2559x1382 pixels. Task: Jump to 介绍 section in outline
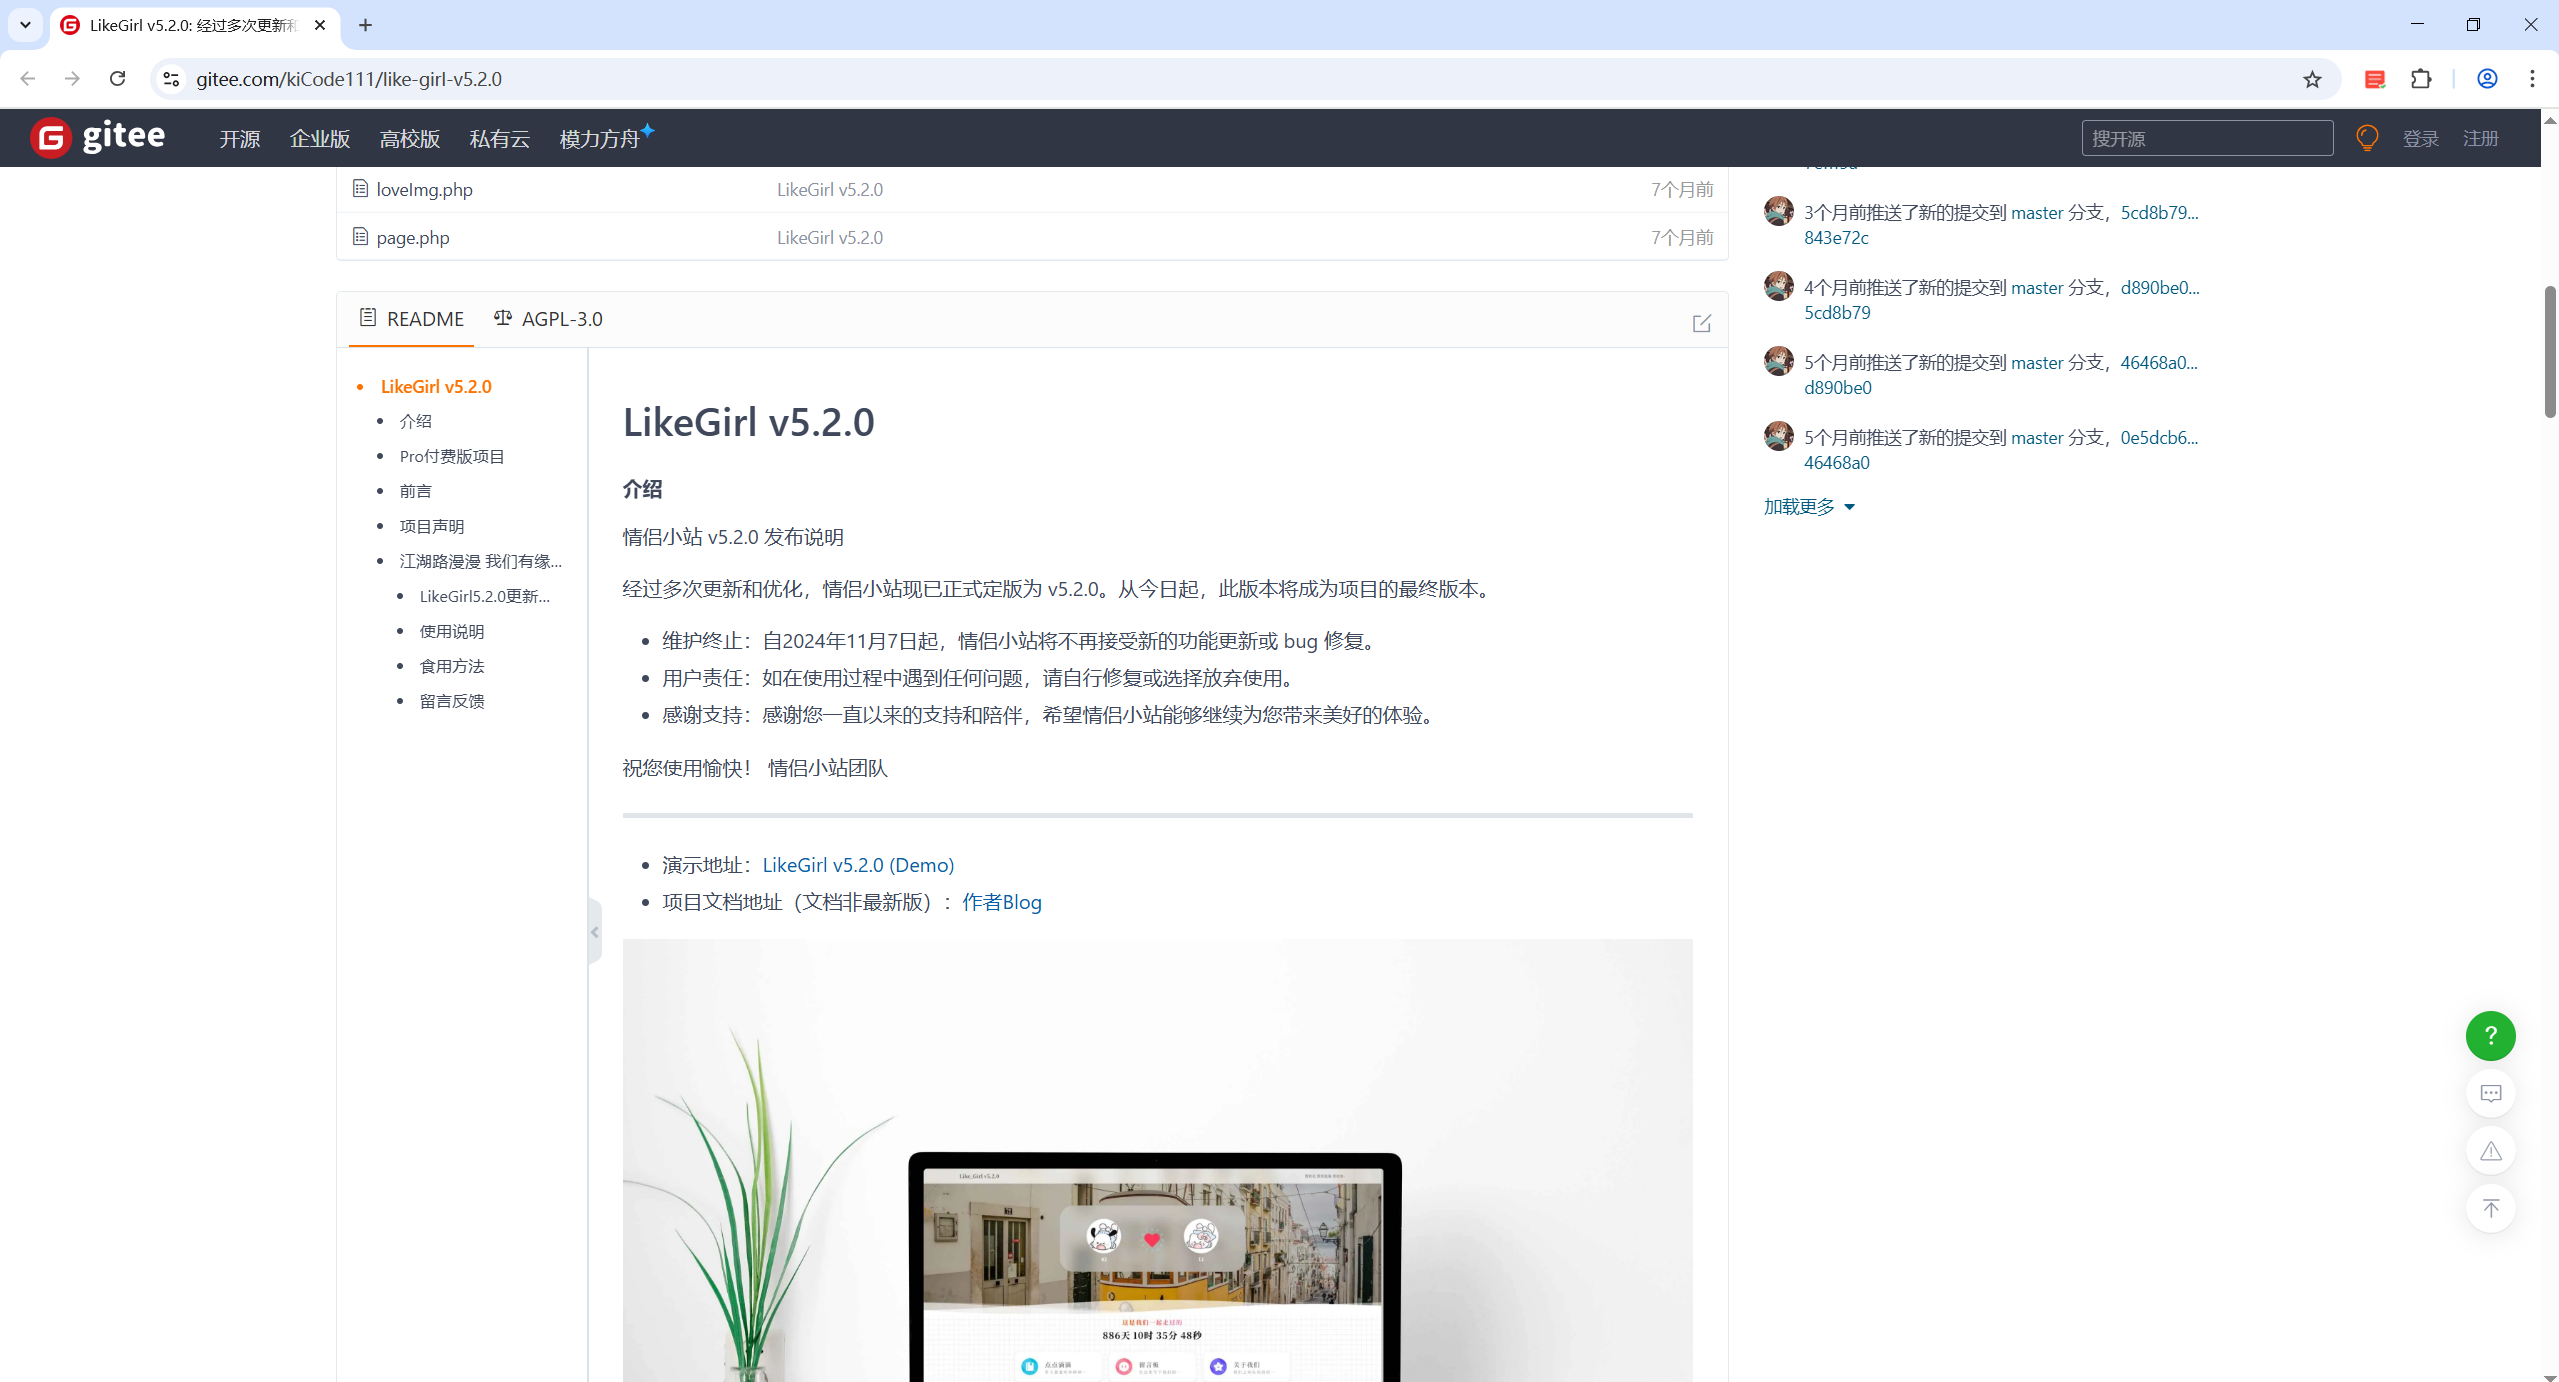(416, 421)
